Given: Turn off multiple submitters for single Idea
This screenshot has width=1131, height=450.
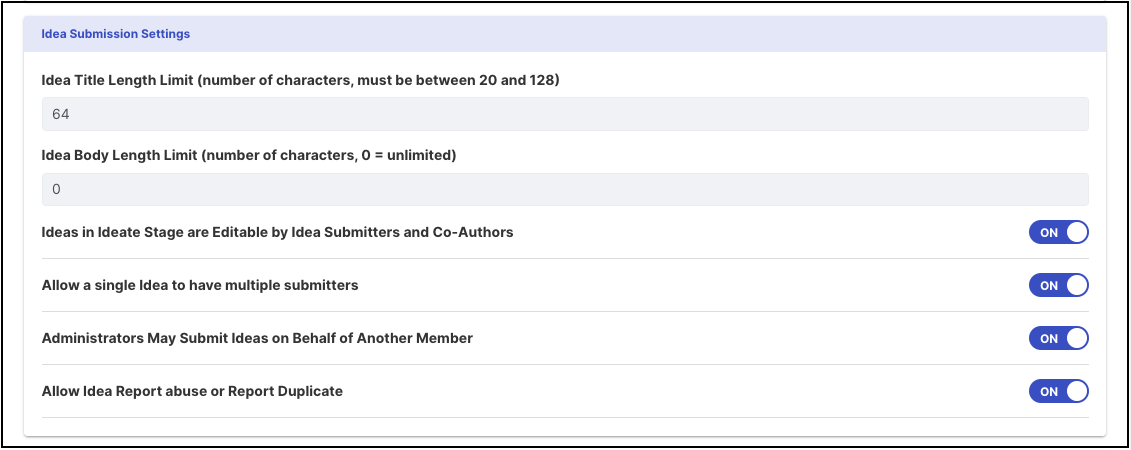Looking at the screenshot, I should pos(1058,285).
